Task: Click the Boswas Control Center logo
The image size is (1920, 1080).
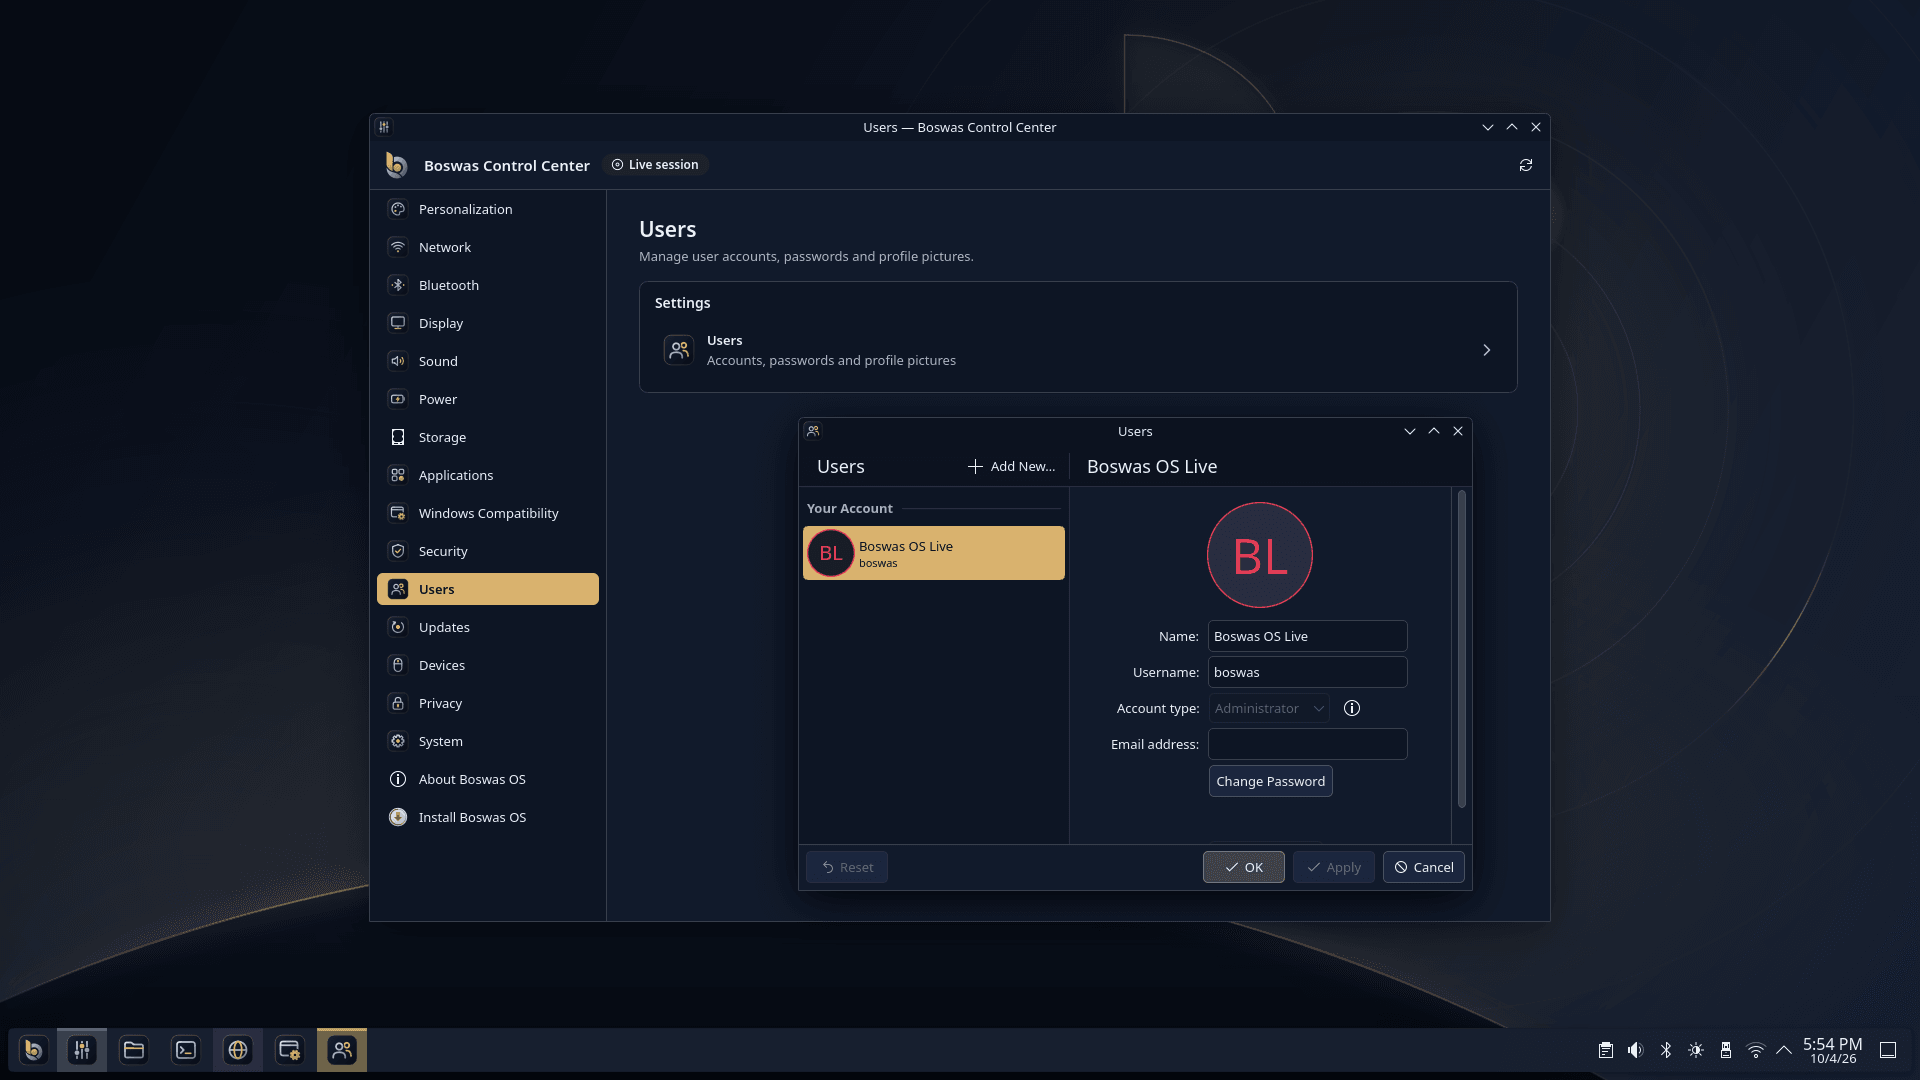Action: pyautogui.click(x=397, y=165)
